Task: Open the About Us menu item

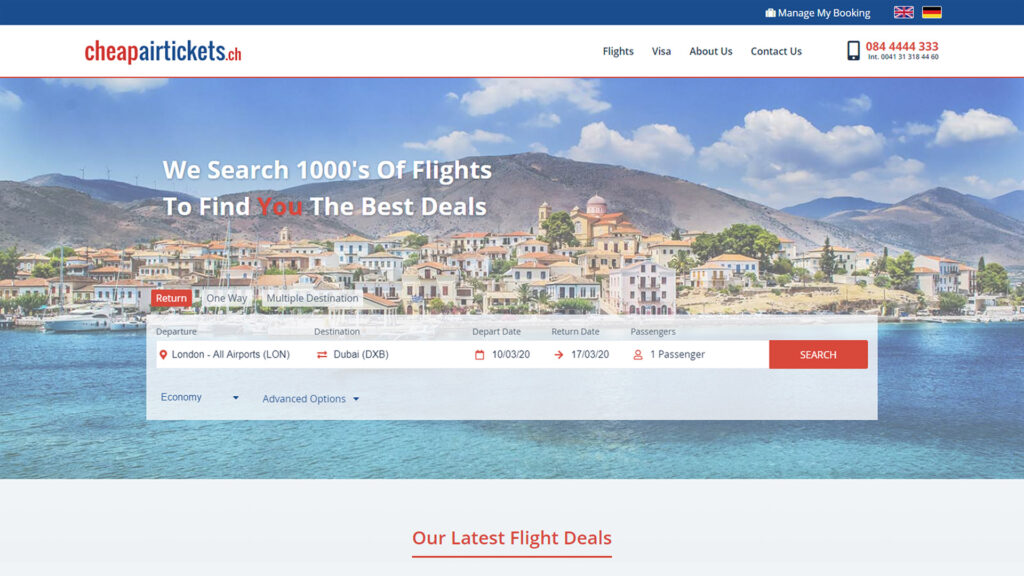Action: click(711, 51)
